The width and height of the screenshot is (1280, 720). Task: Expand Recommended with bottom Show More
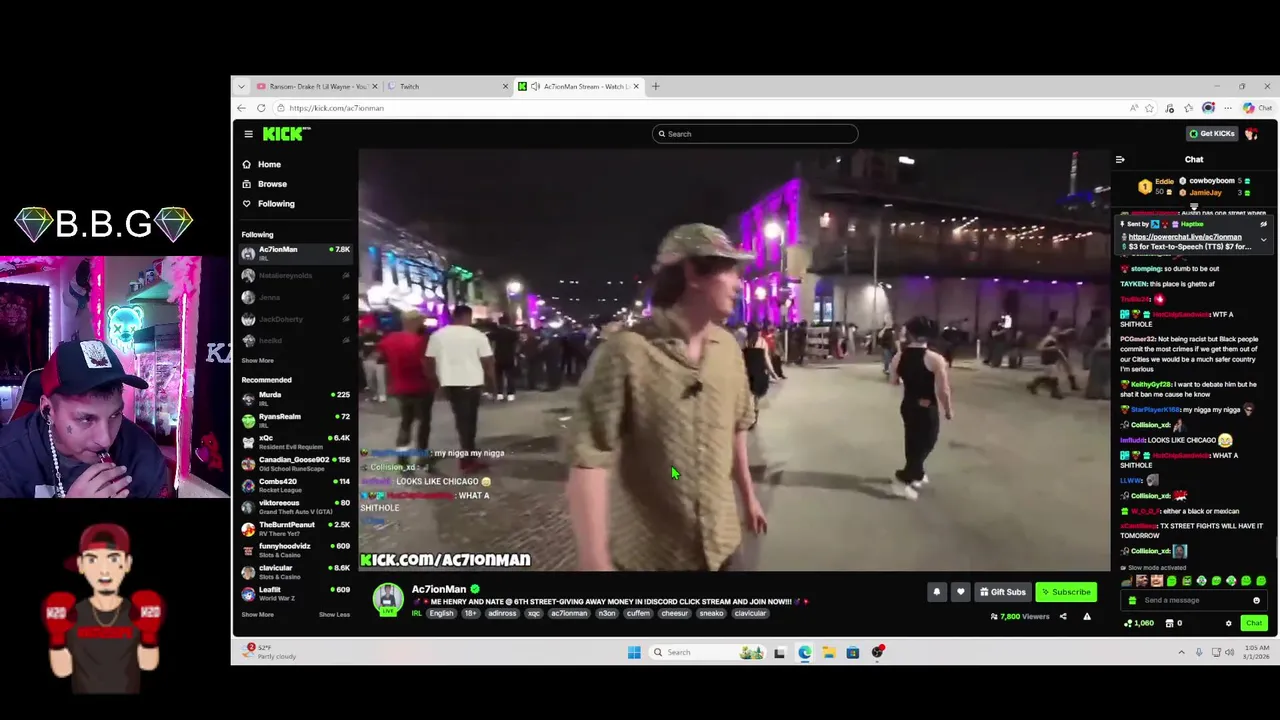[x=257, y=615]
